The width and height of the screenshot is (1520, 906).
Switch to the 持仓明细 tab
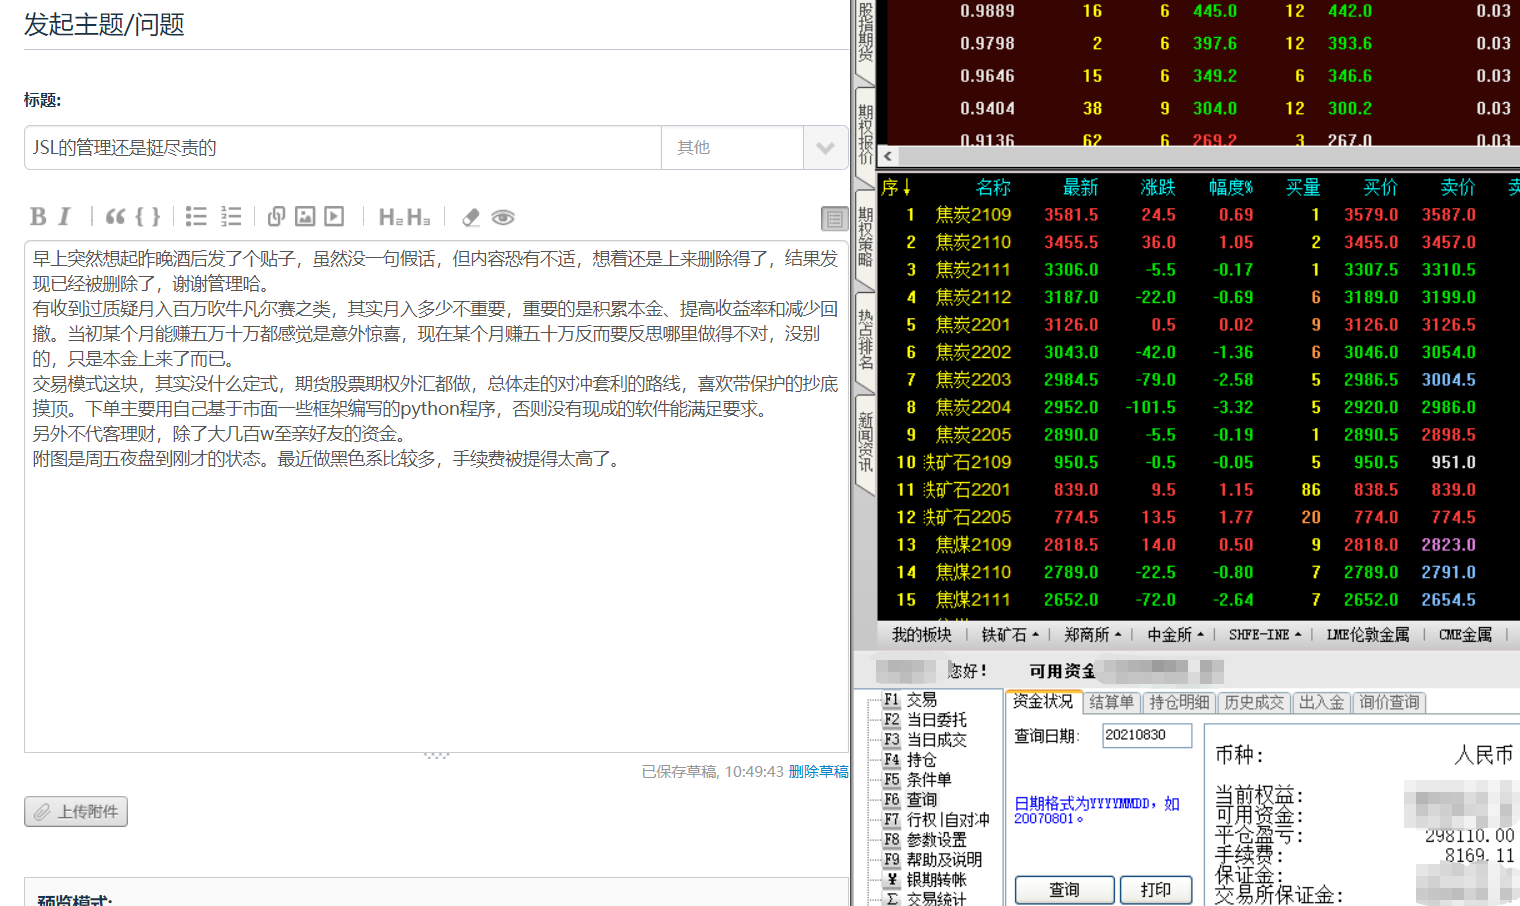pyautogui.click(x=1179, y=703)
